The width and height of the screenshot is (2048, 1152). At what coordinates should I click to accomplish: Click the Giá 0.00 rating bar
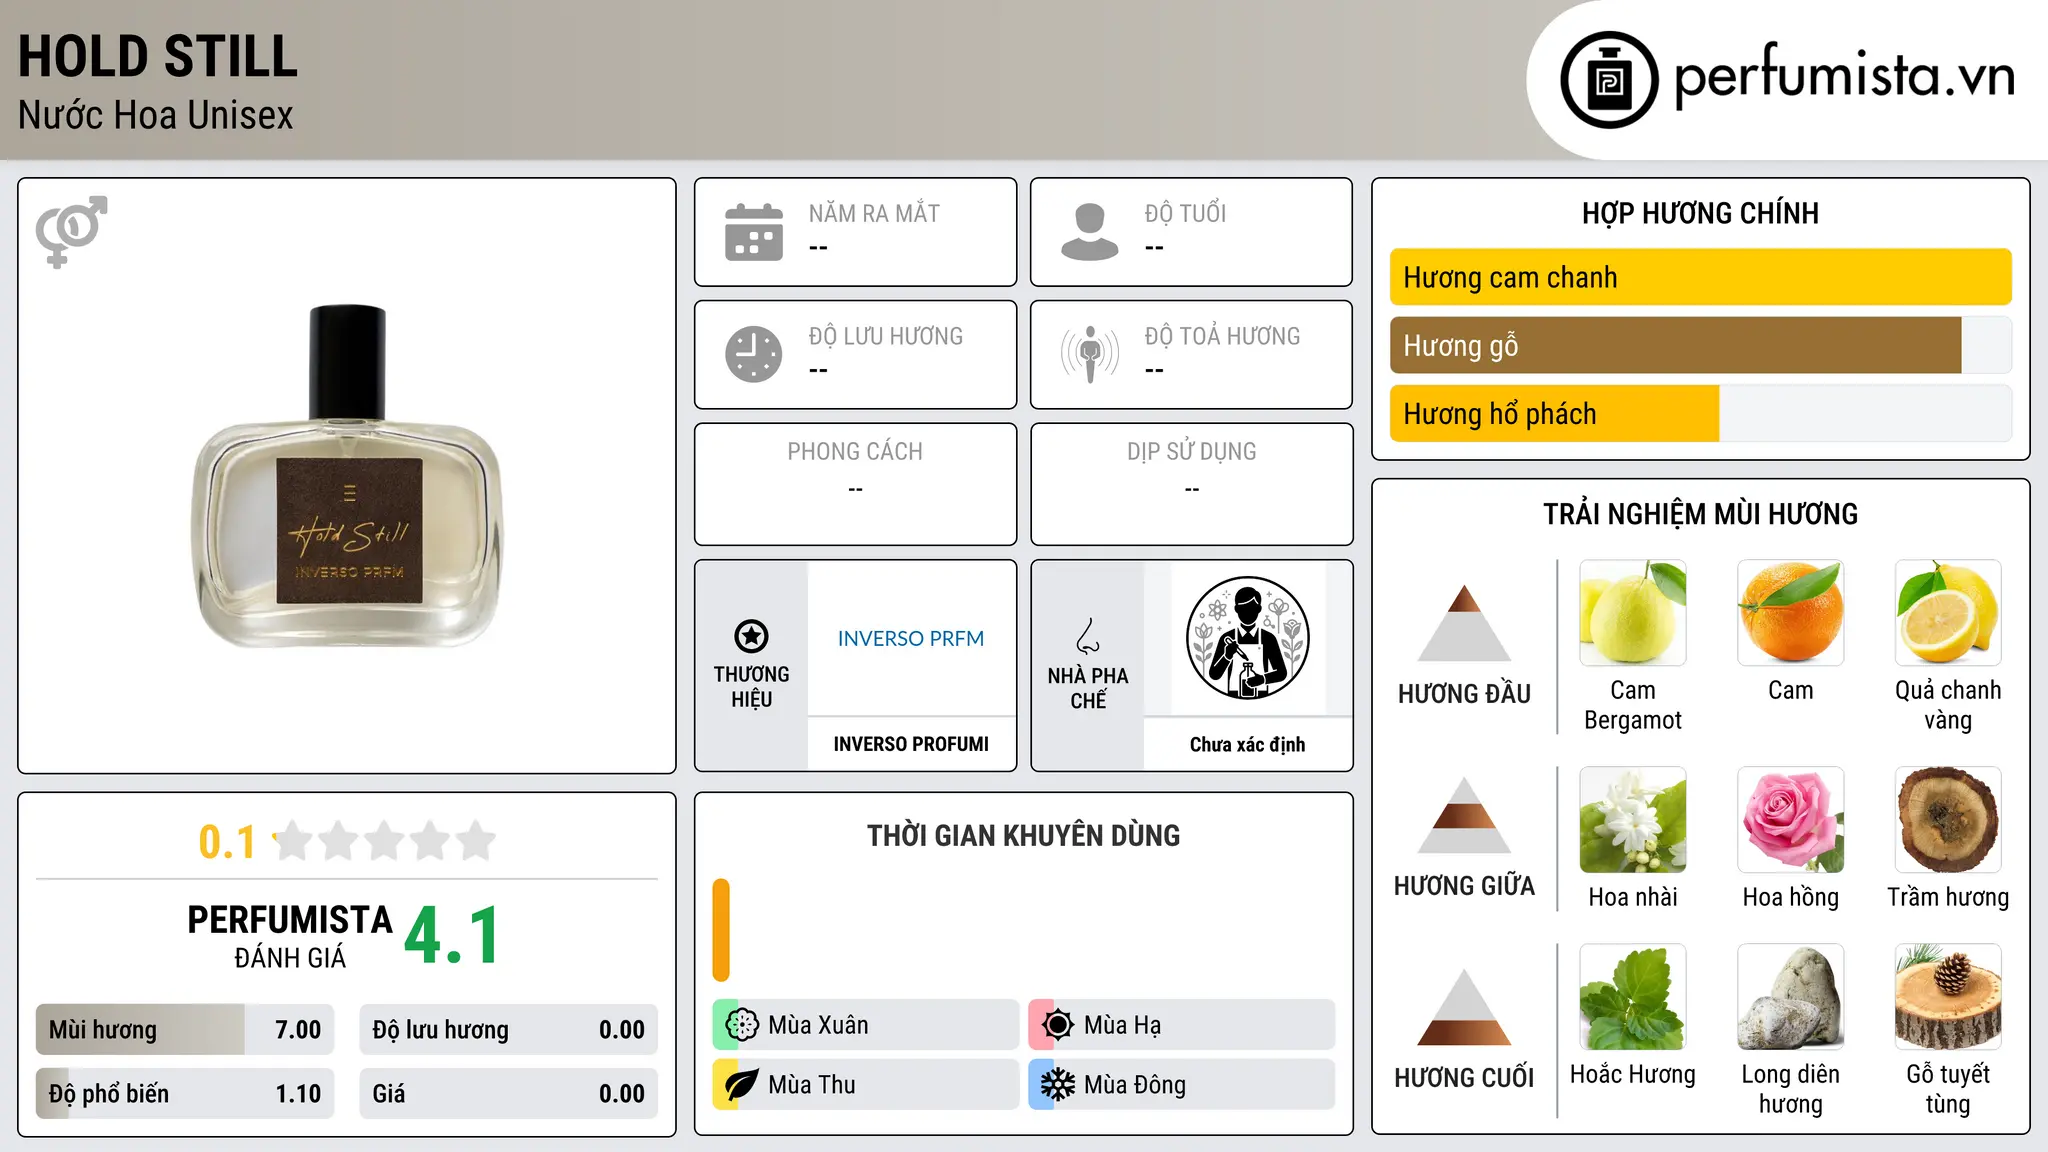click(508, 1093)
